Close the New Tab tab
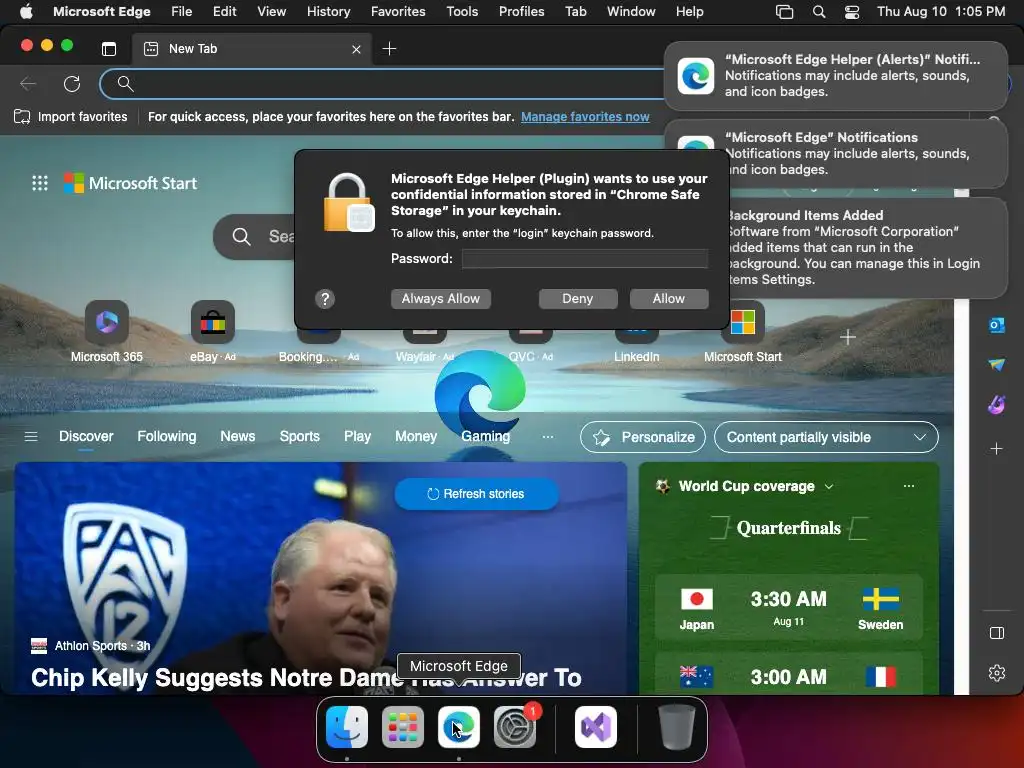 point(356,49)
